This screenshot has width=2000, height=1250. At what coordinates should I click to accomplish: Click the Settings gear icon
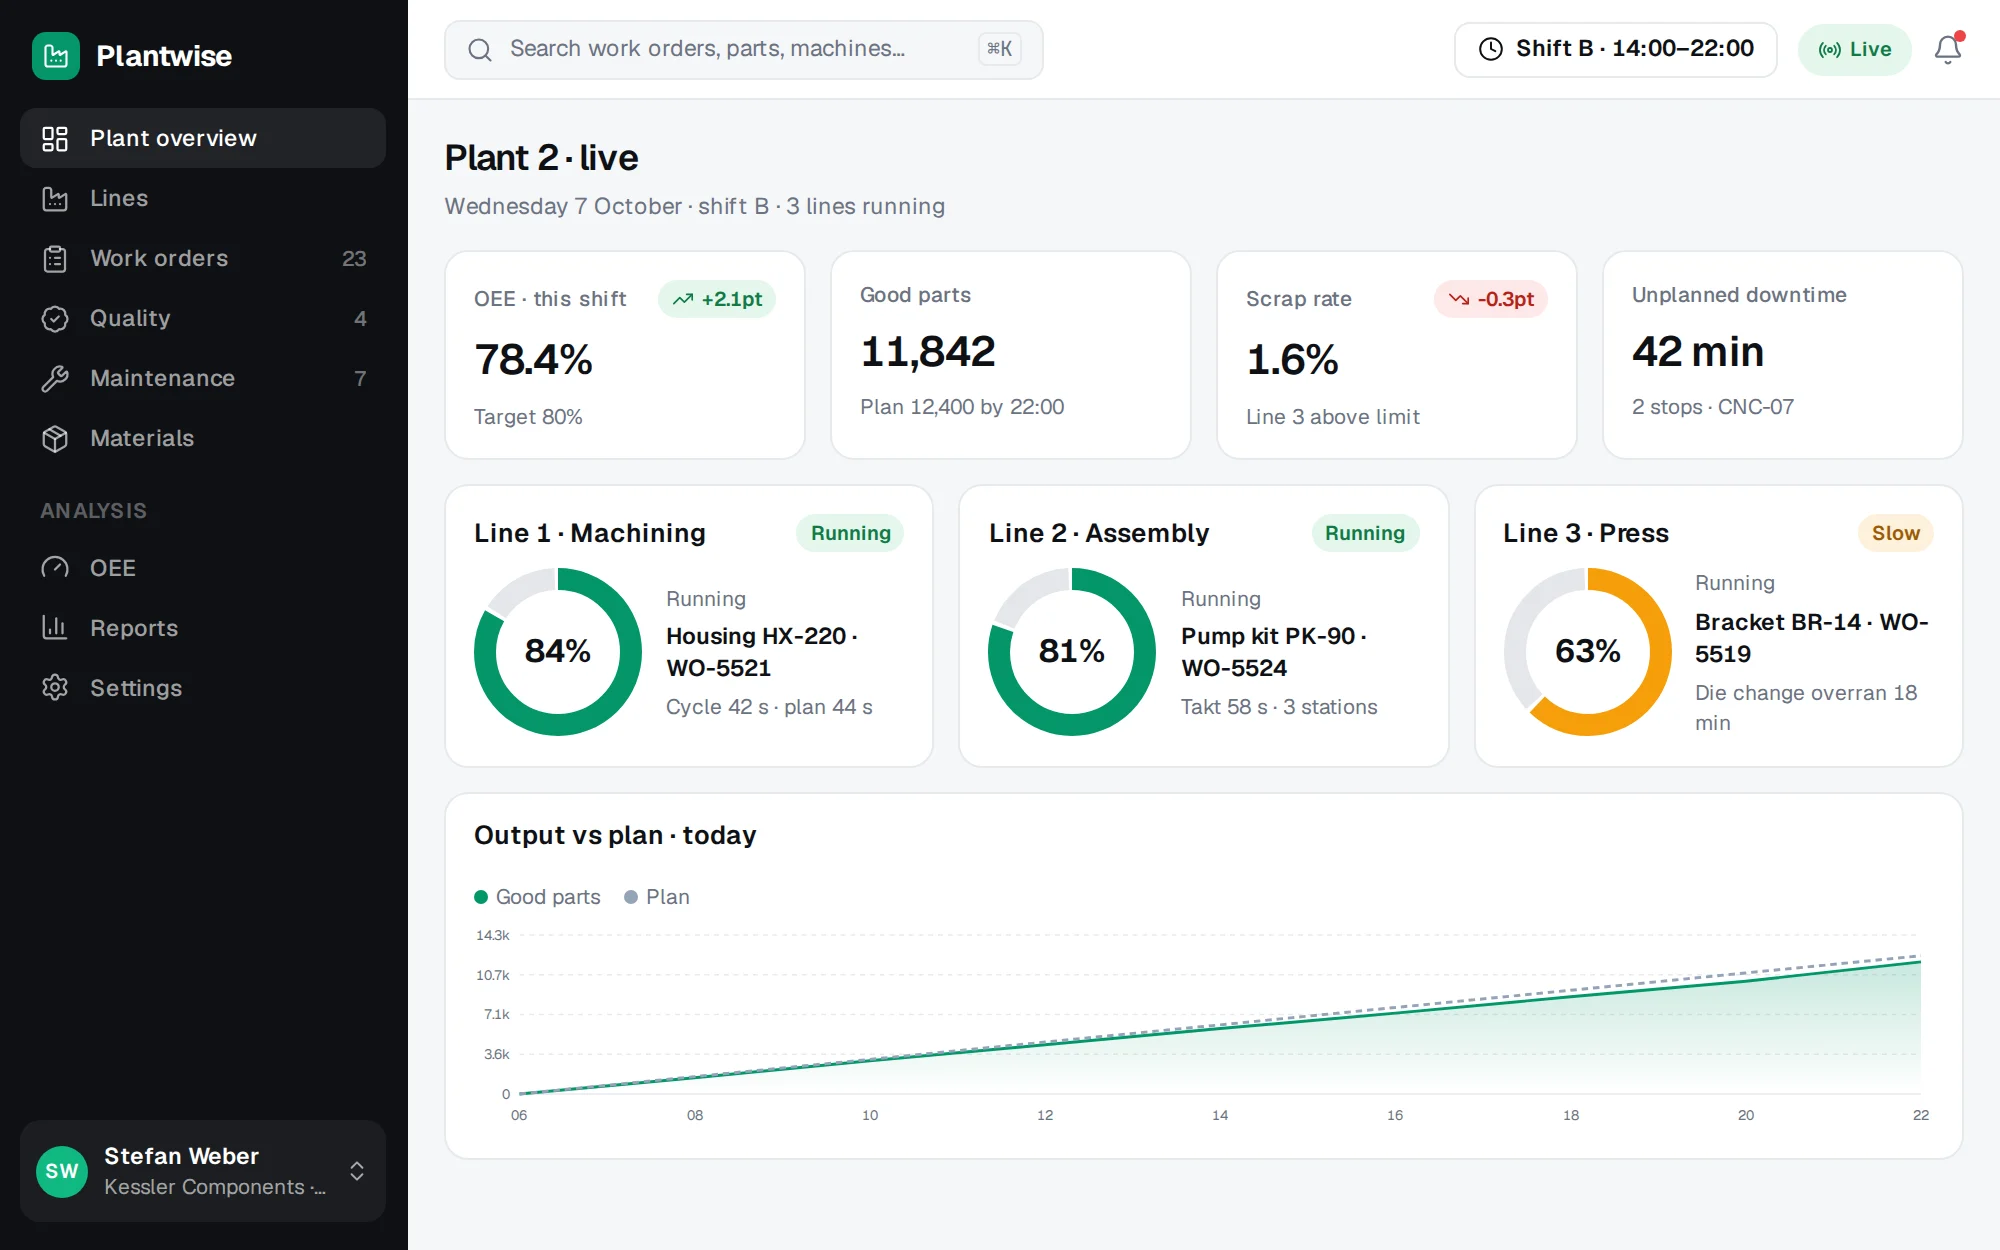tap(55, 688)
